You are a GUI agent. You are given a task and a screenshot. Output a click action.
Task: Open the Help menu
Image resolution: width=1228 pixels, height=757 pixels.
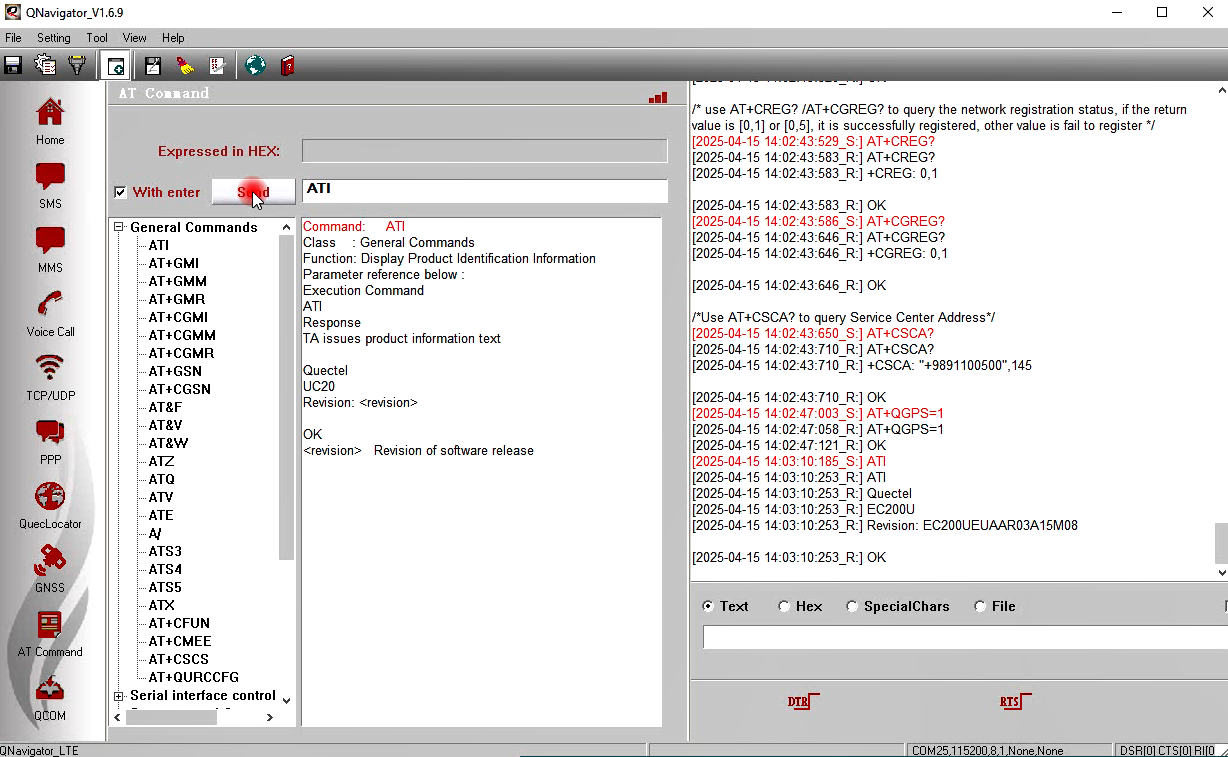coord(173,38)
